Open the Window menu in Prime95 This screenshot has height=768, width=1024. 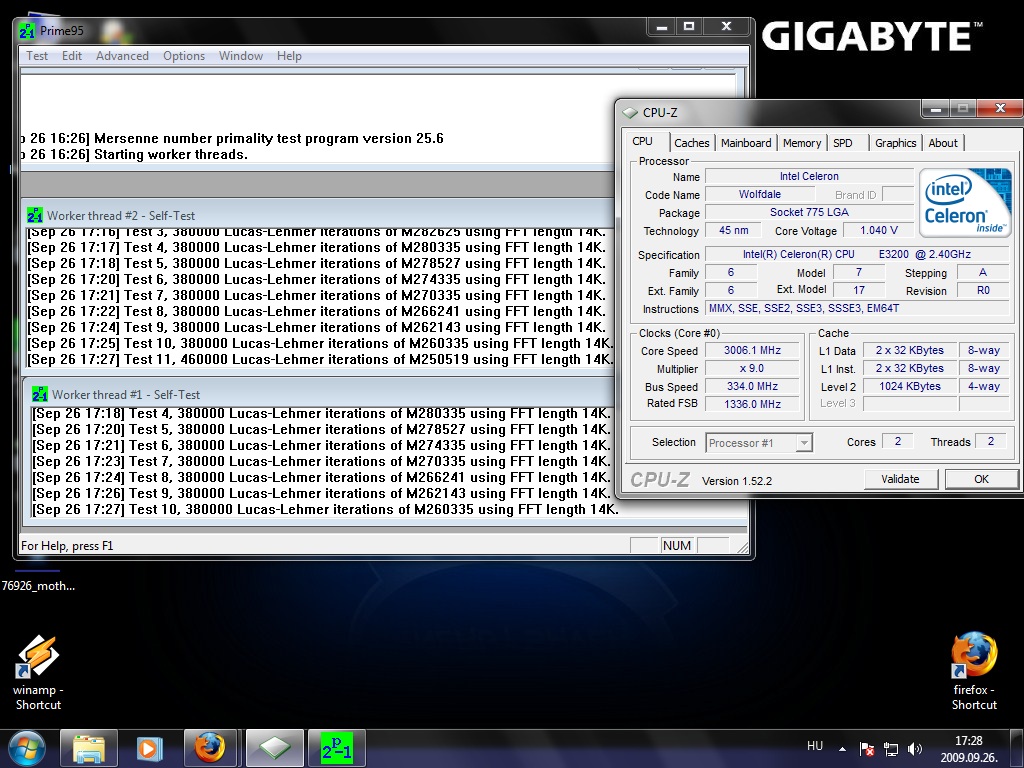point(240,56)
